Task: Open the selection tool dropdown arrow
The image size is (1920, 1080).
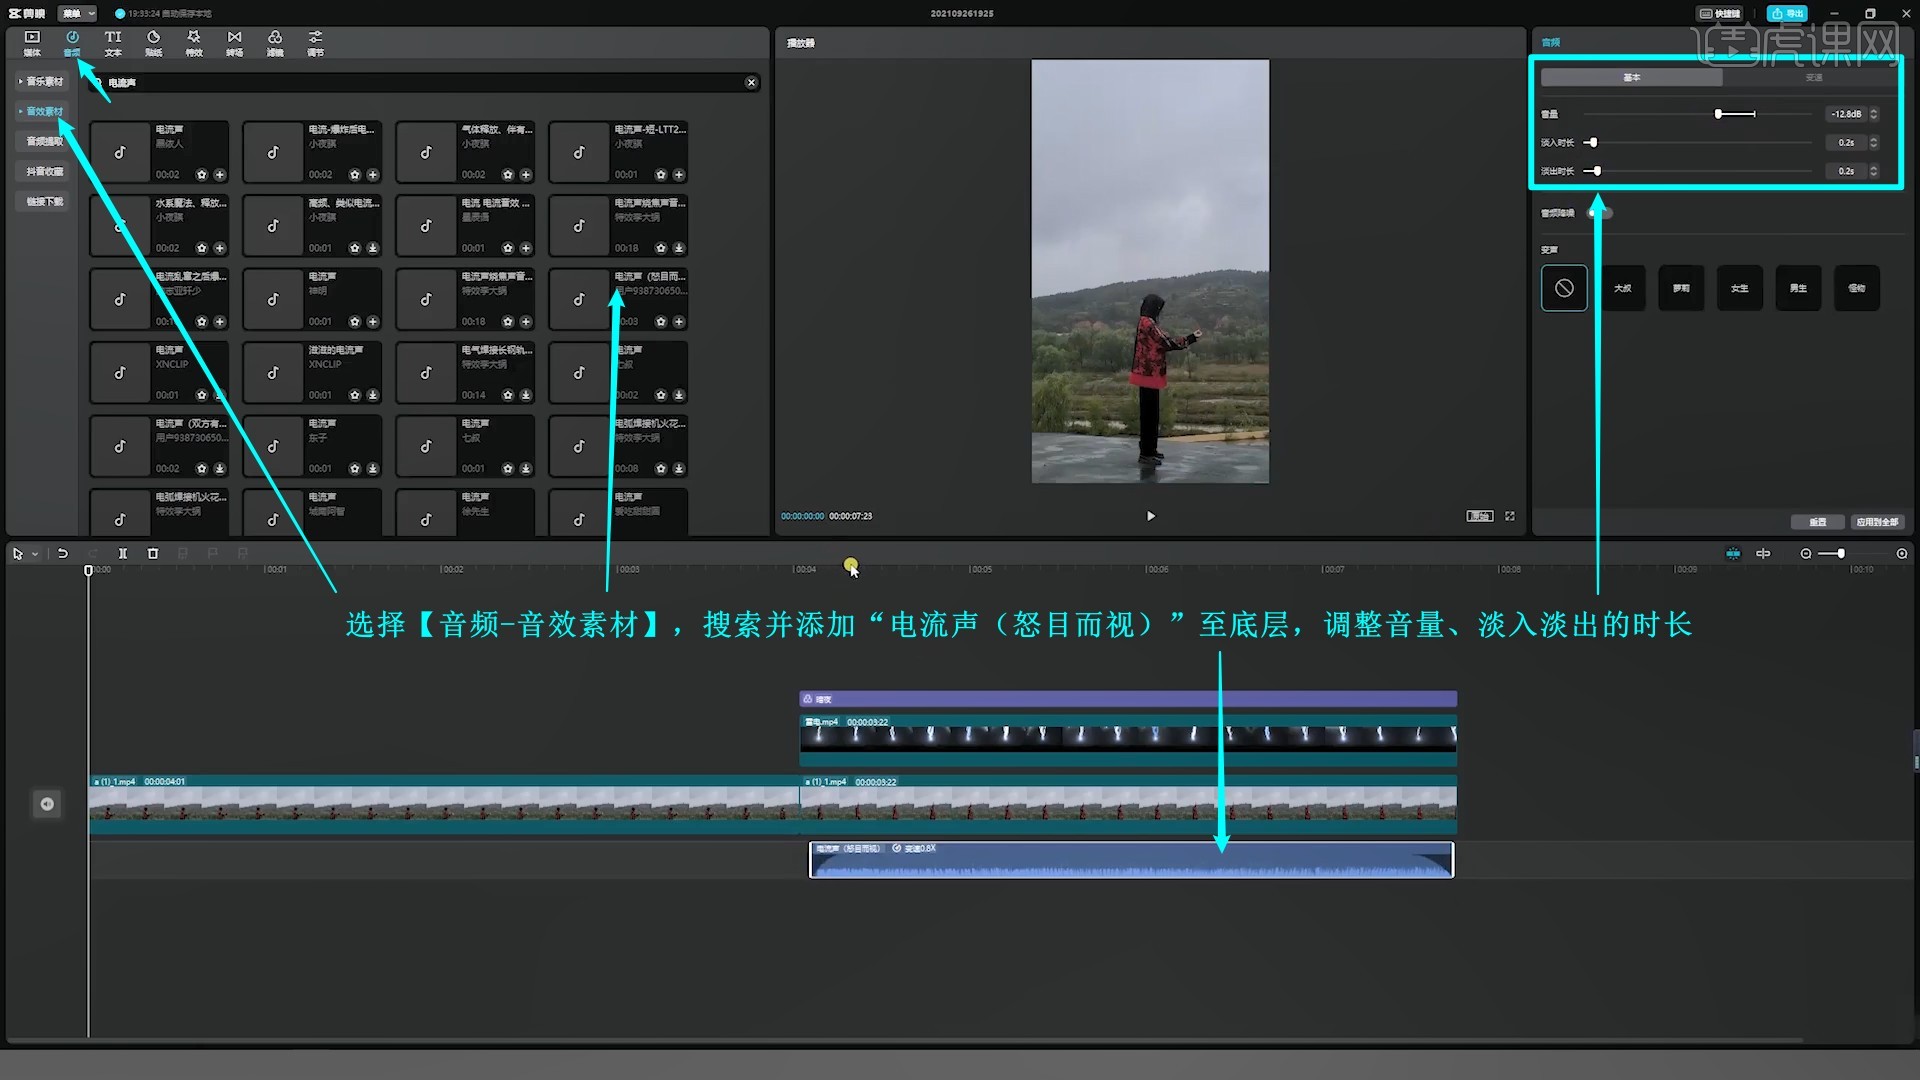Action: [35, 554]
